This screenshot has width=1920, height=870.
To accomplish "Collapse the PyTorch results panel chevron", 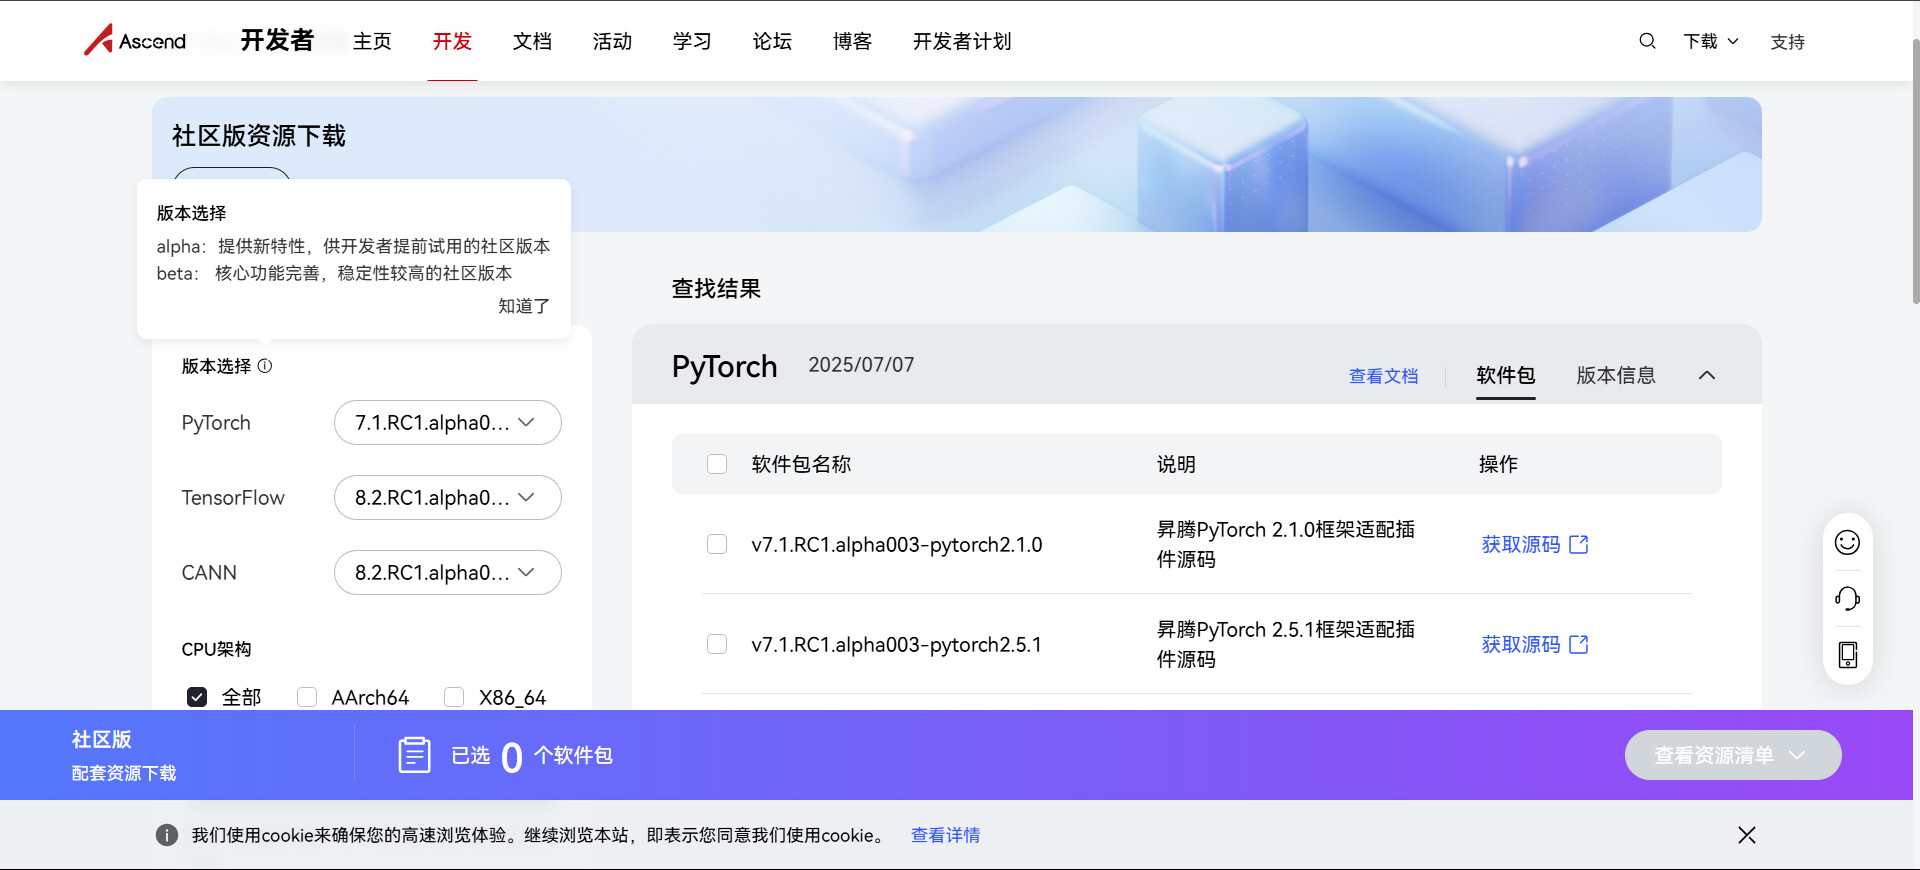I will click(1707, 375).
